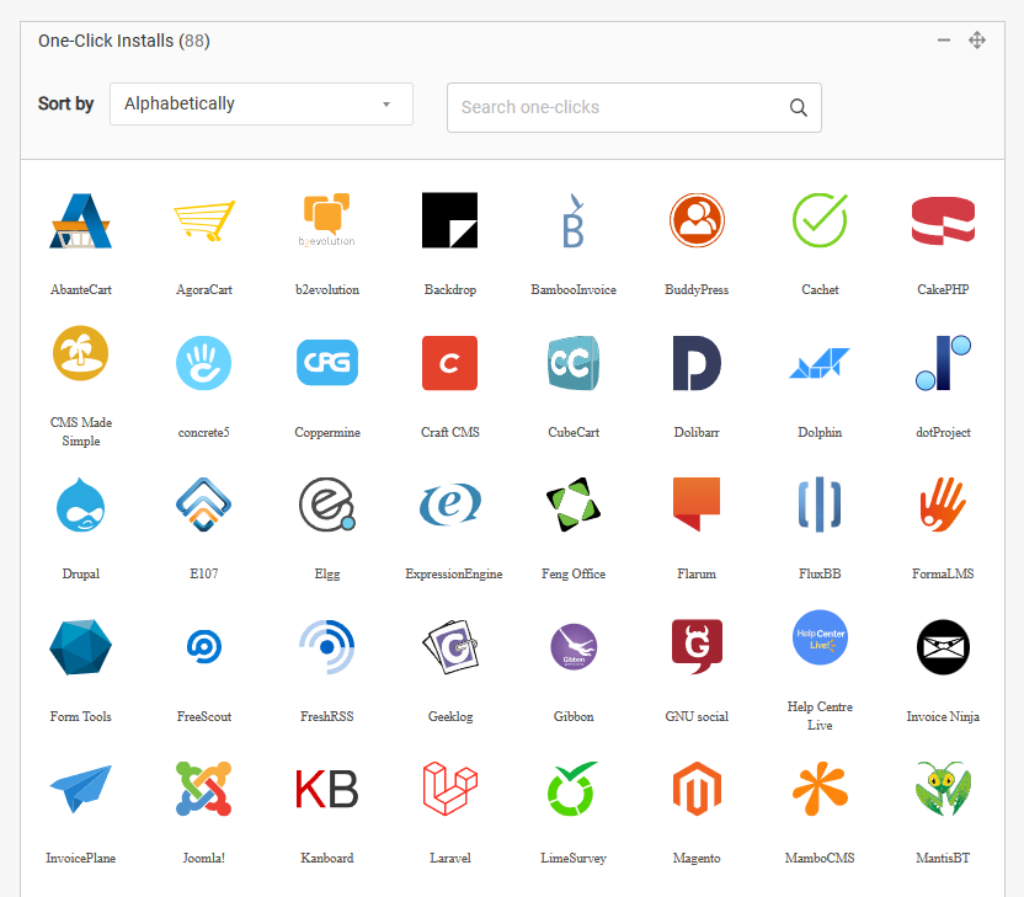Choose the Feng Office icon
Image resolution: width=1024 pixels, height=897 pixels.
tap(573, 505)
